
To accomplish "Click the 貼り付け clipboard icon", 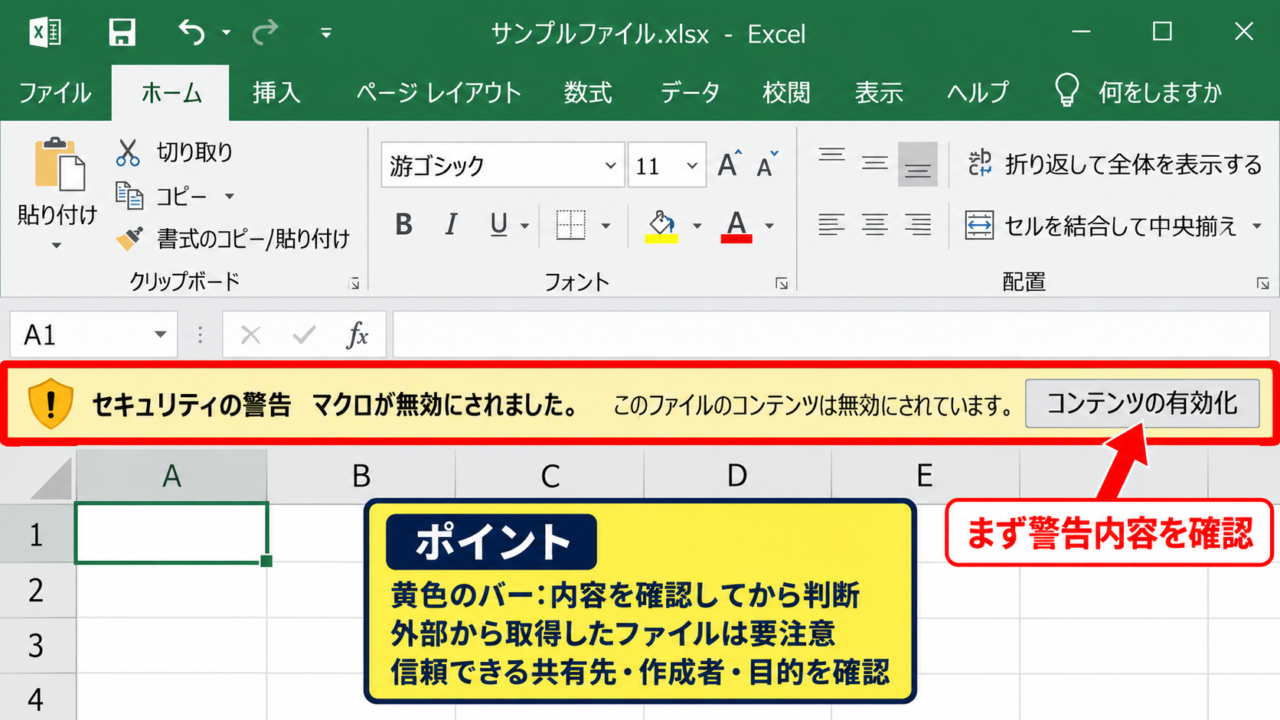I will tap(58, 164).
